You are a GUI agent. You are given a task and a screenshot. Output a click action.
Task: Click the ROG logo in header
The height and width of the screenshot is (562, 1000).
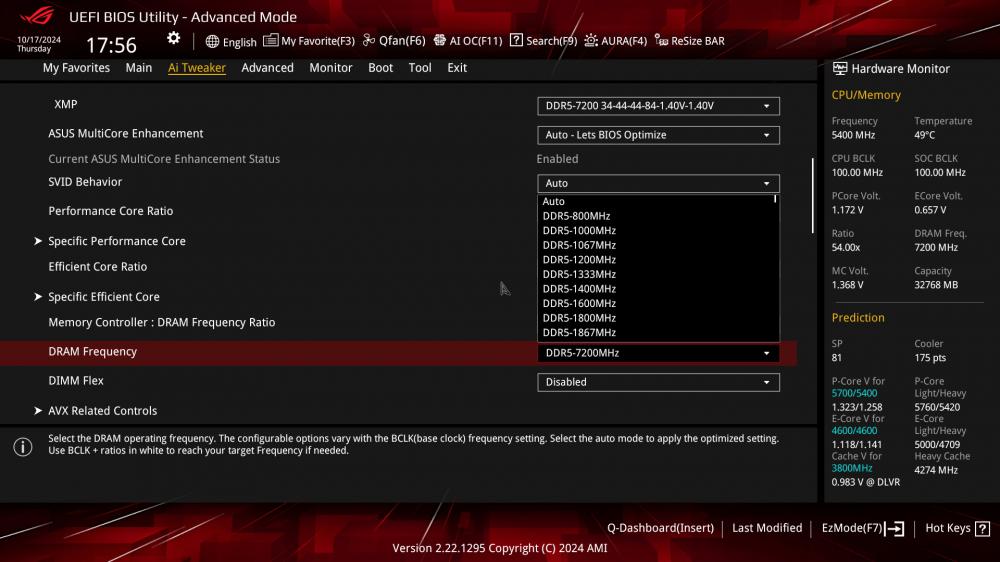click(38, 15)
